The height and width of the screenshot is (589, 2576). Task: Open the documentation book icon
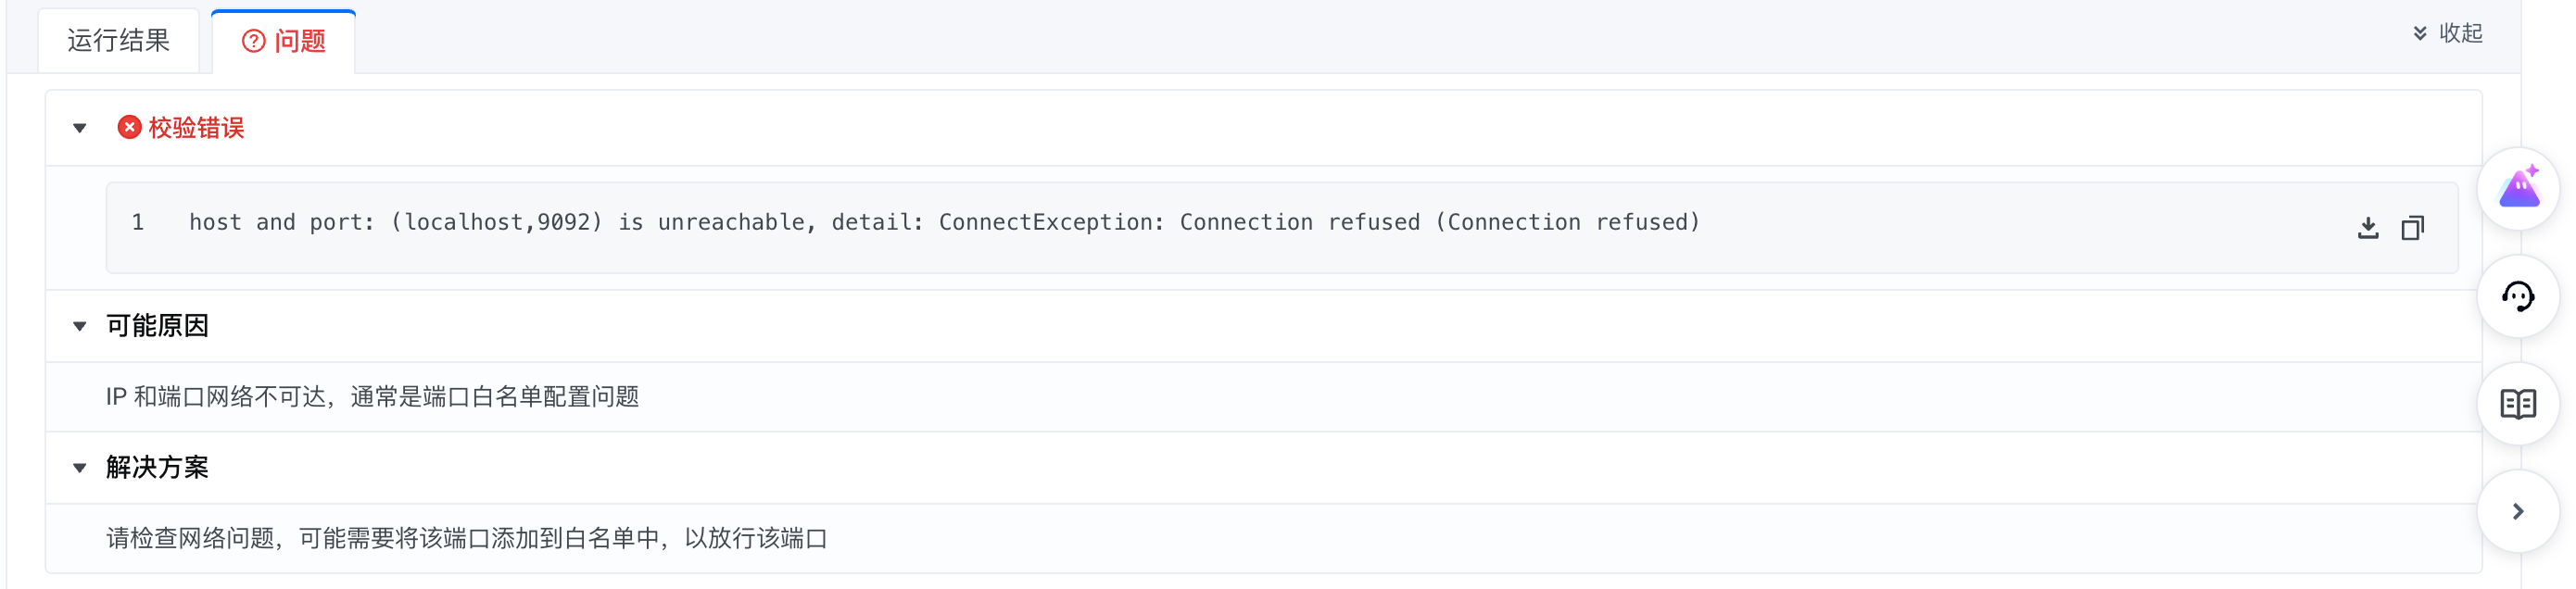[2518, 404]
